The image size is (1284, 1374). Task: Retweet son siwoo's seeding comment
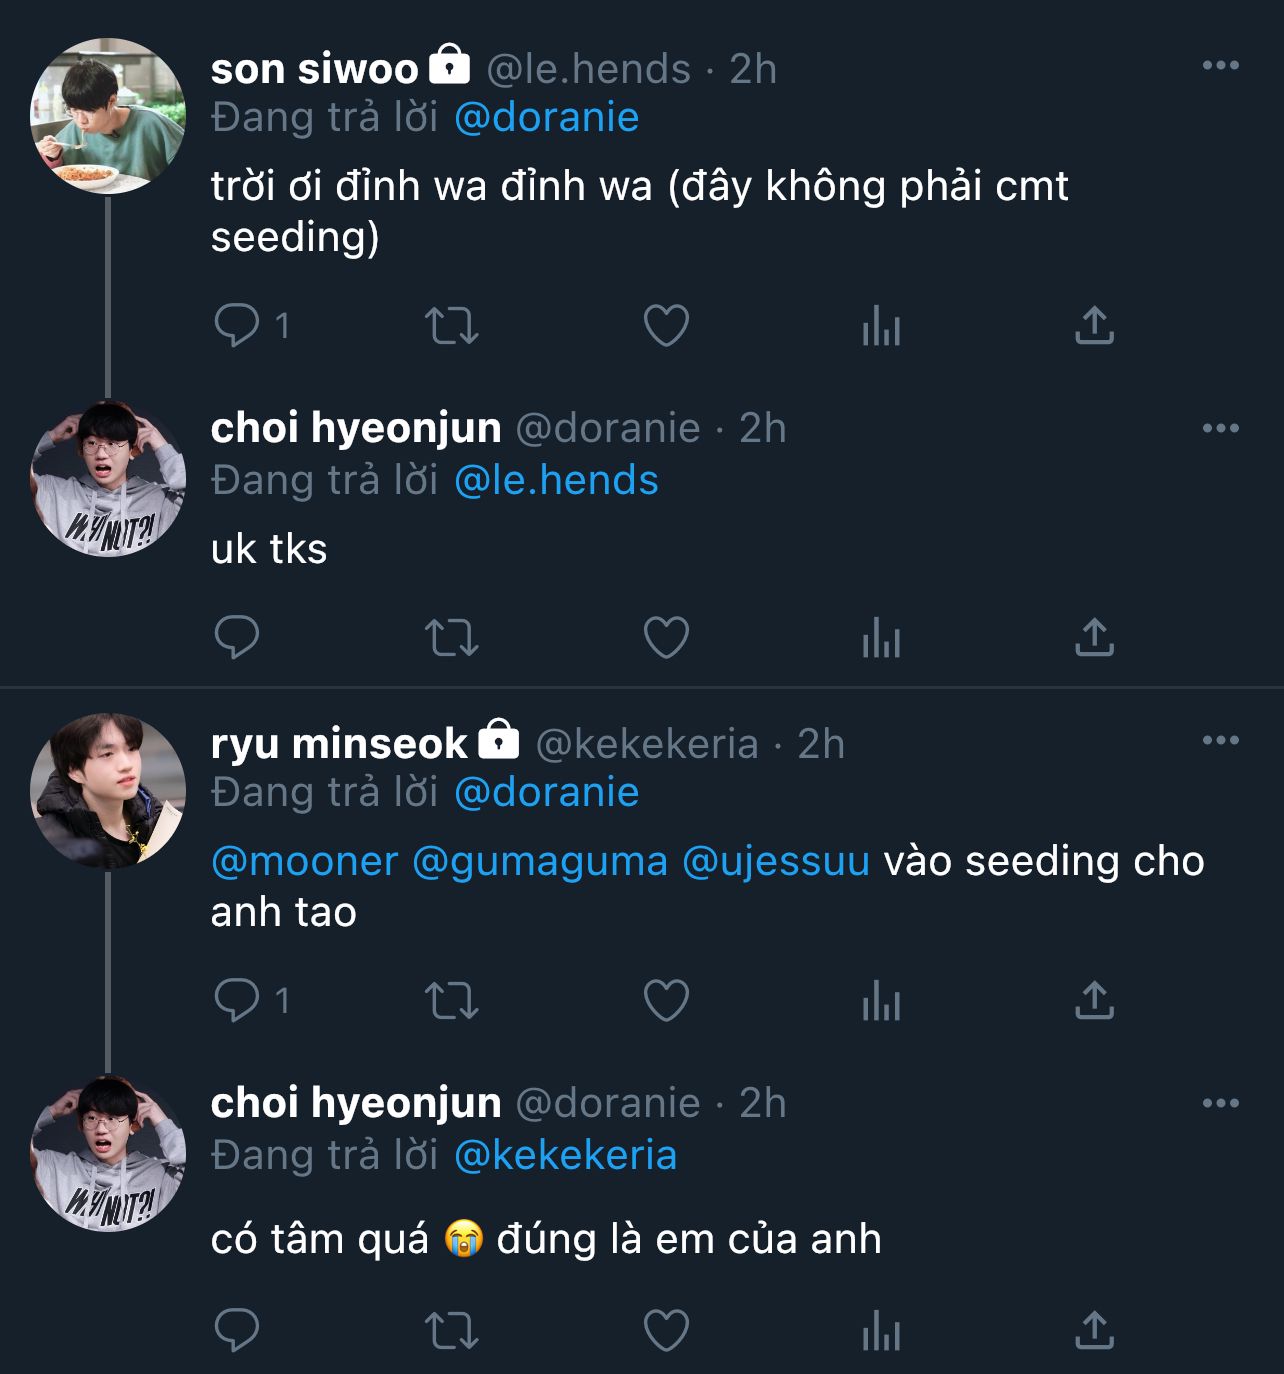click(x=452, y=326)
